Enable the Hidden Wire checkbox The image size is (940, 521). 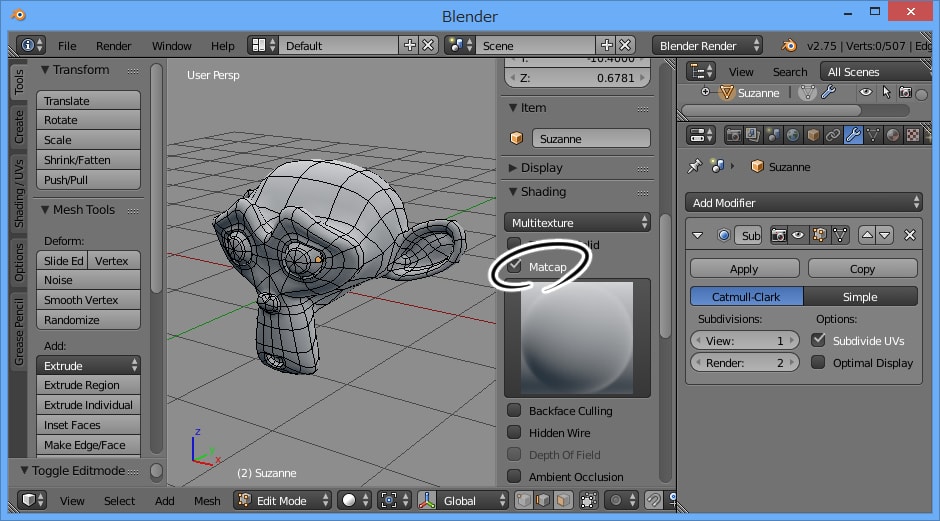click(x=514, y=432)
